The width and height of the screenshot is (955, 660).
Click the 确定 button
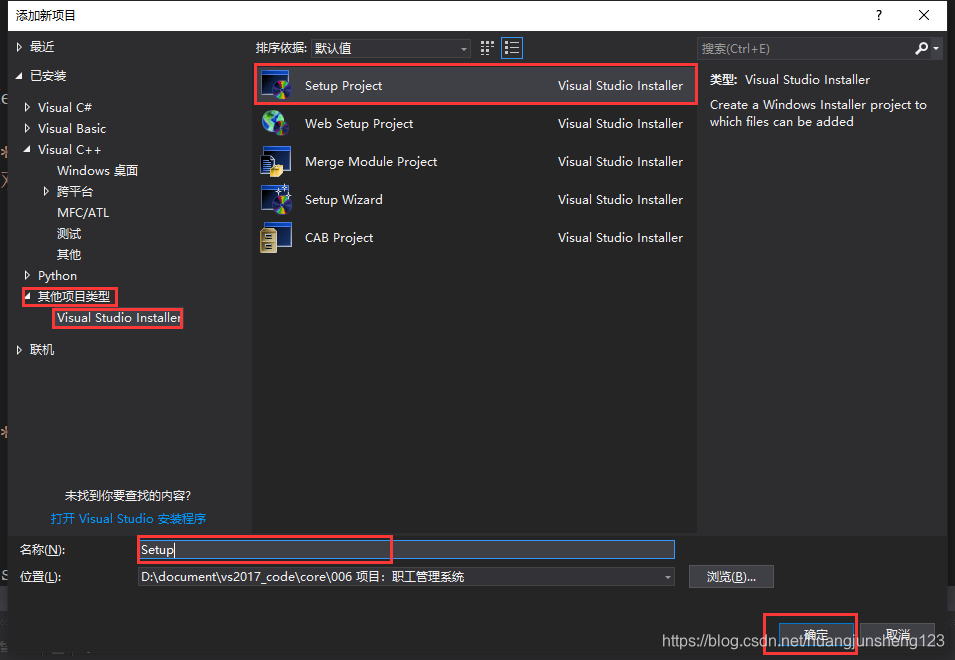[x=816, y=634]
